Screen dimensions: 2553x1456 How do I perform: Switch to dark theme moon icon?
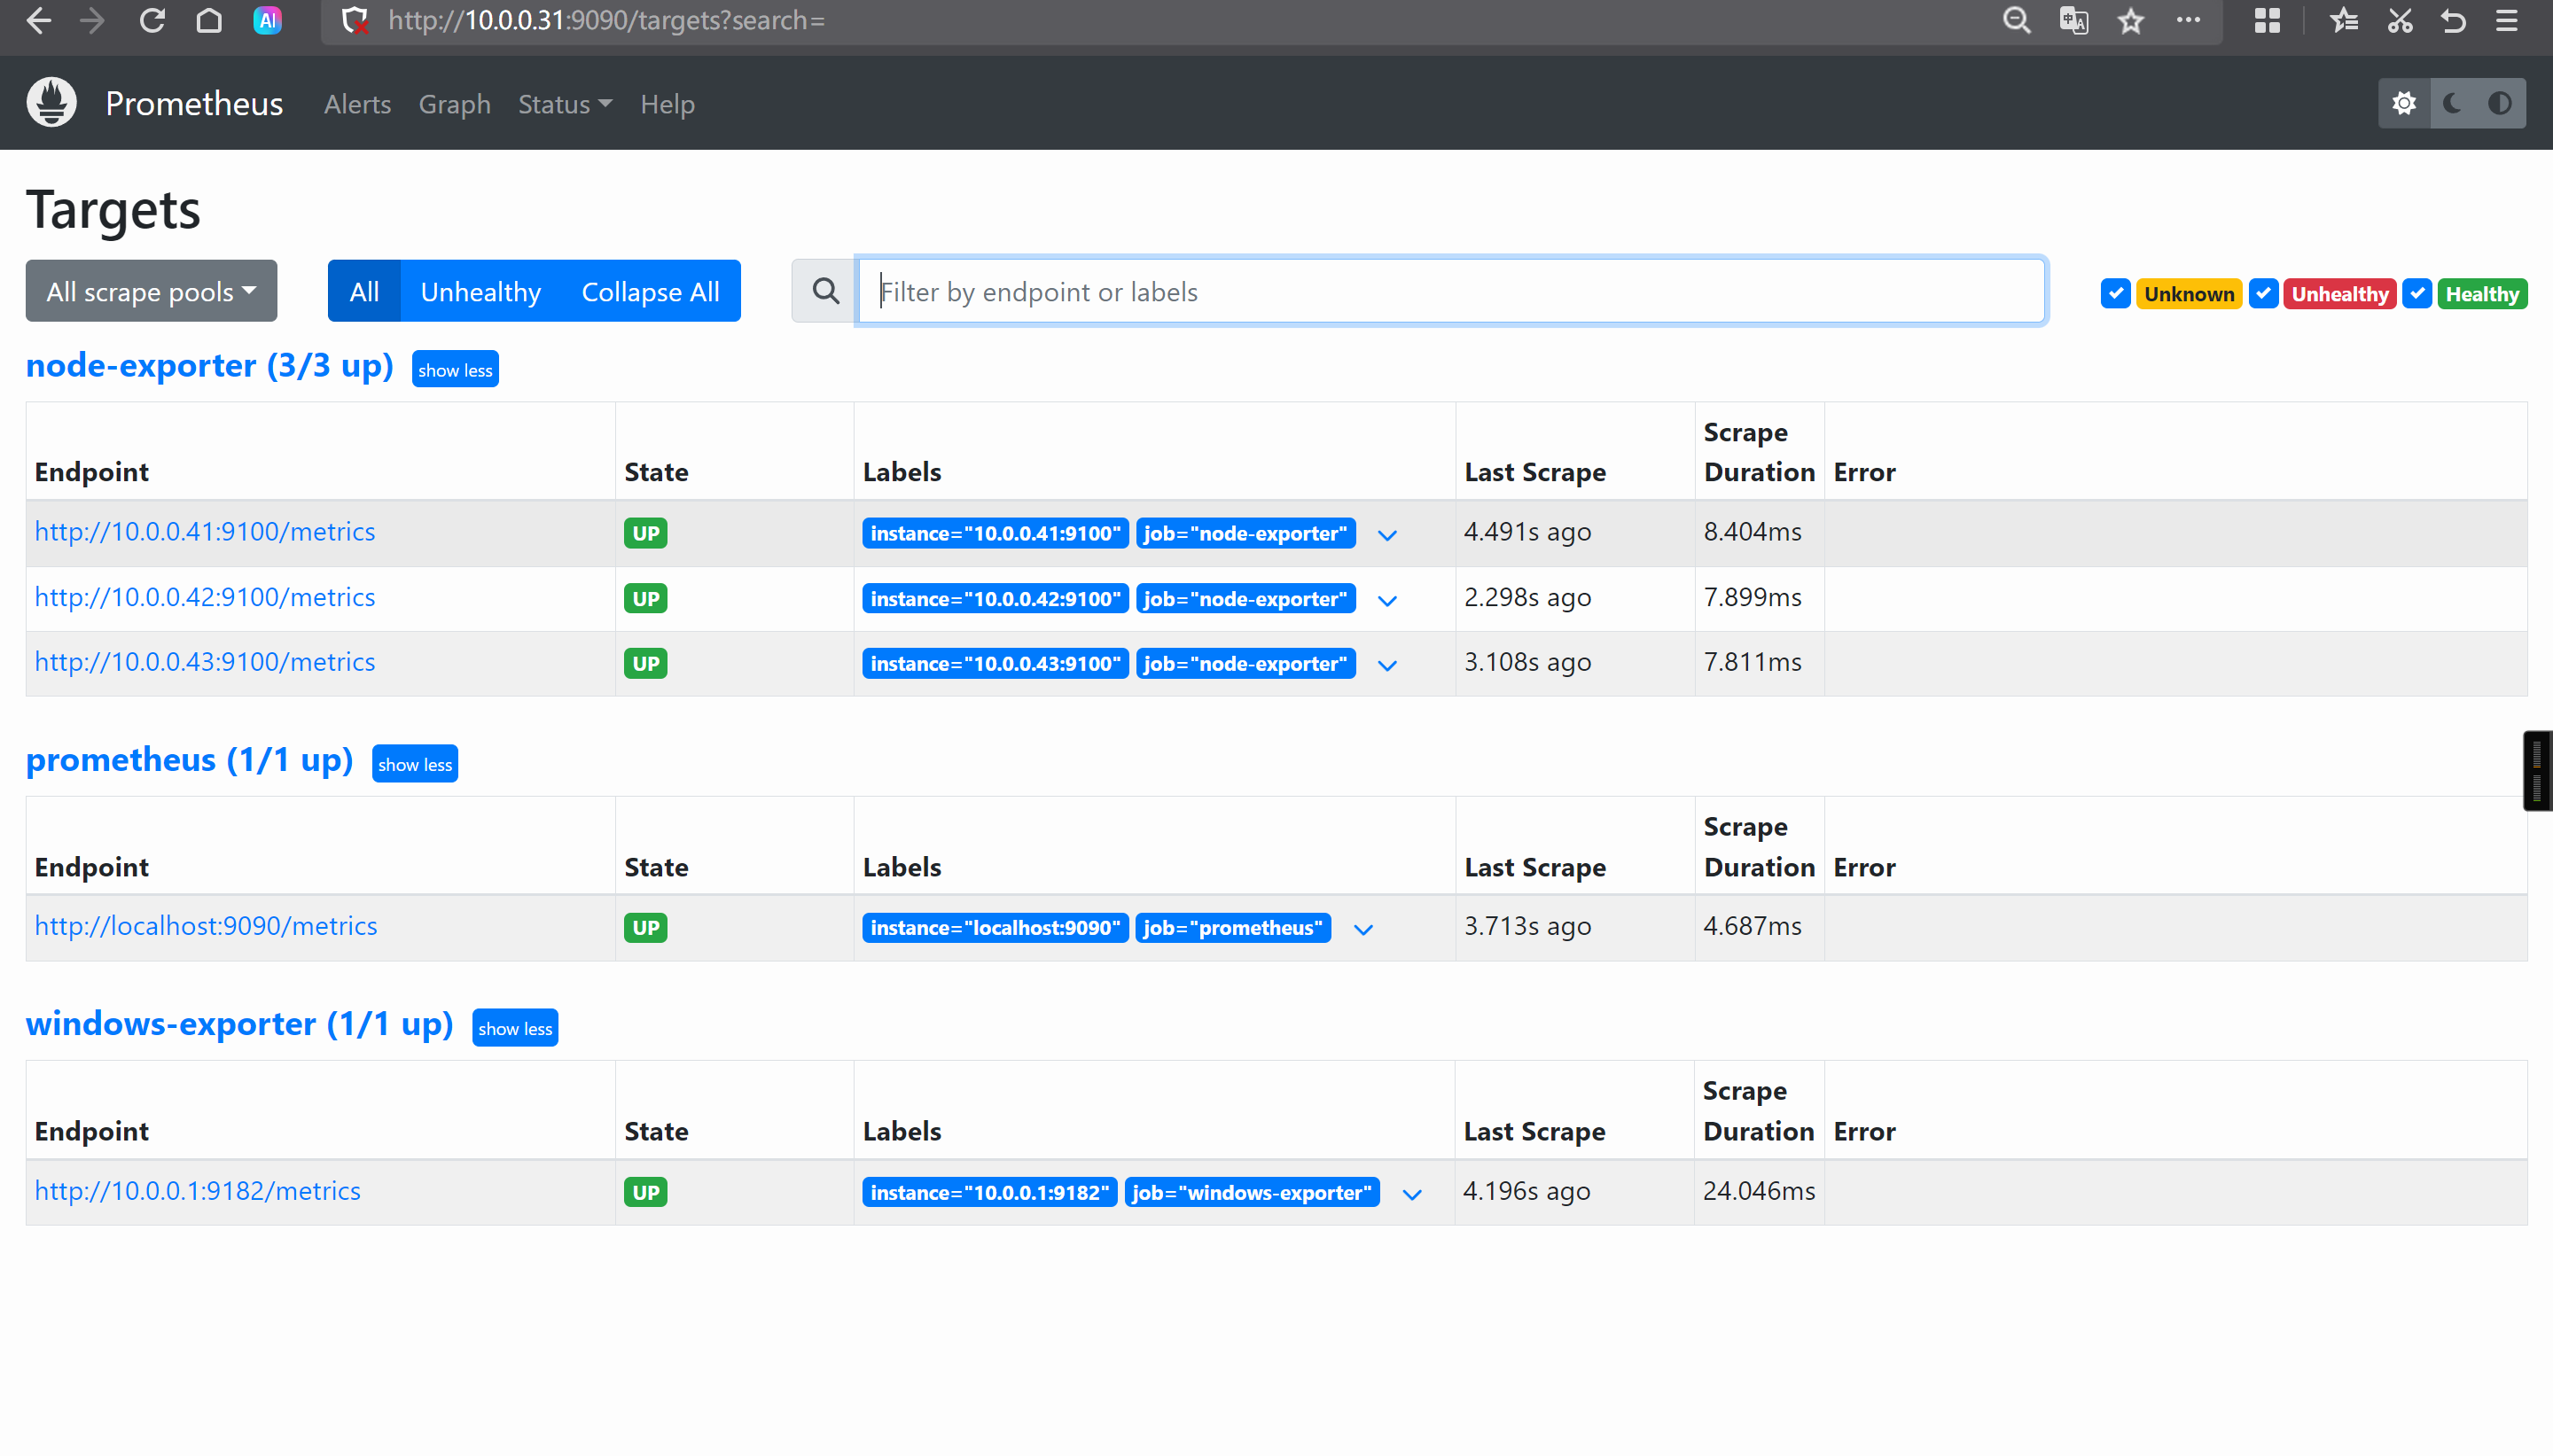pyautogui.click(x=2452, y=103)
